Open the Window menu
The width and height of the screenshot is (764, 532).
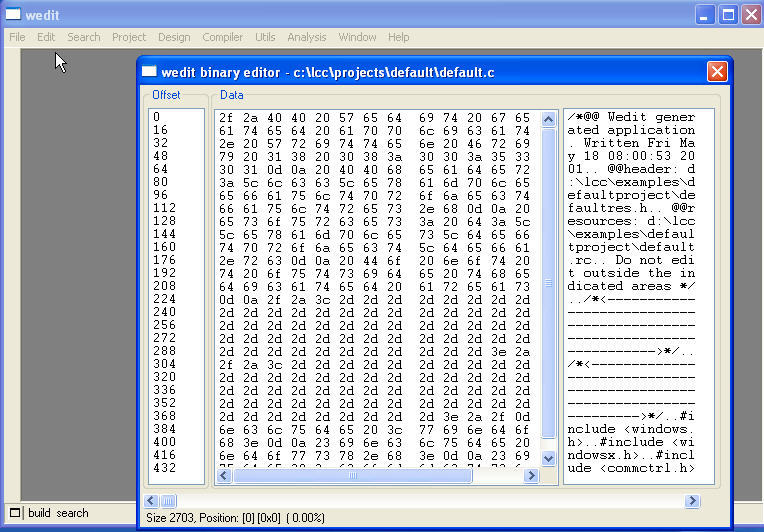tap(357, 37)
